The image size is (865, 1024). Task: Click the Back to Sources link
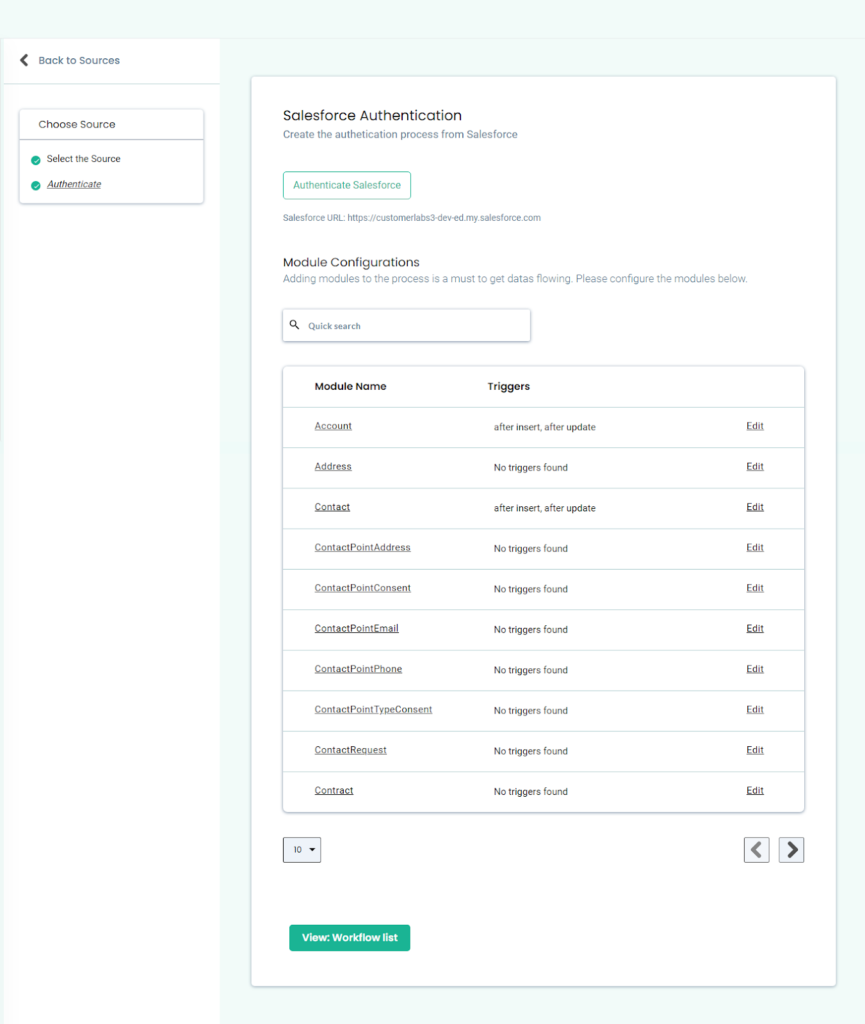(79, 60)
